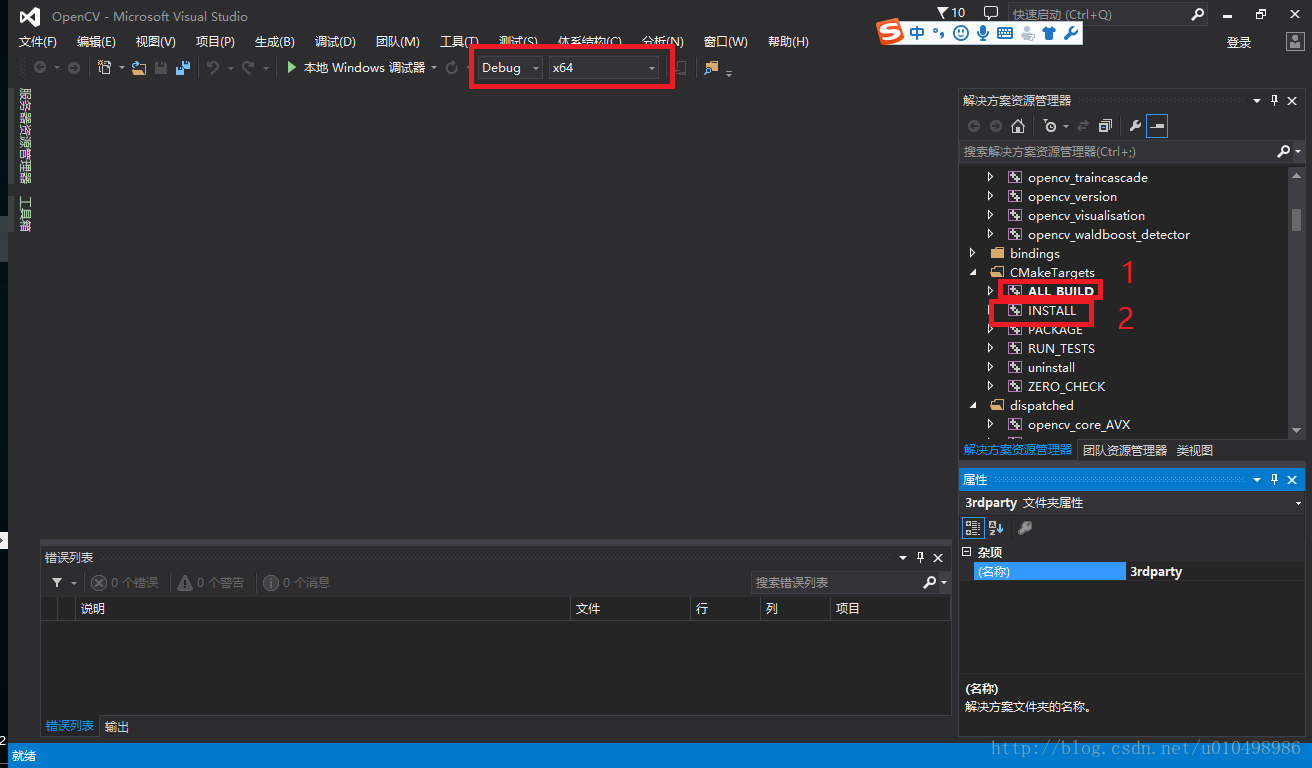This screenshot has width=1312, height=768.
Task: Click the Collapse All icon in Solution Explorer
Action: [1105, 126]
